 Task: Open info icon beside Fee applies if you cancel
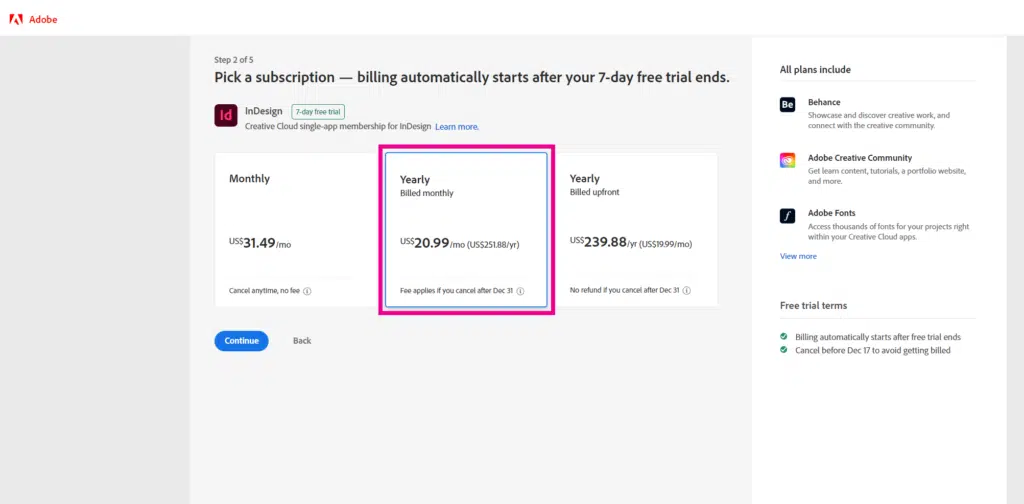pos(520,291)
